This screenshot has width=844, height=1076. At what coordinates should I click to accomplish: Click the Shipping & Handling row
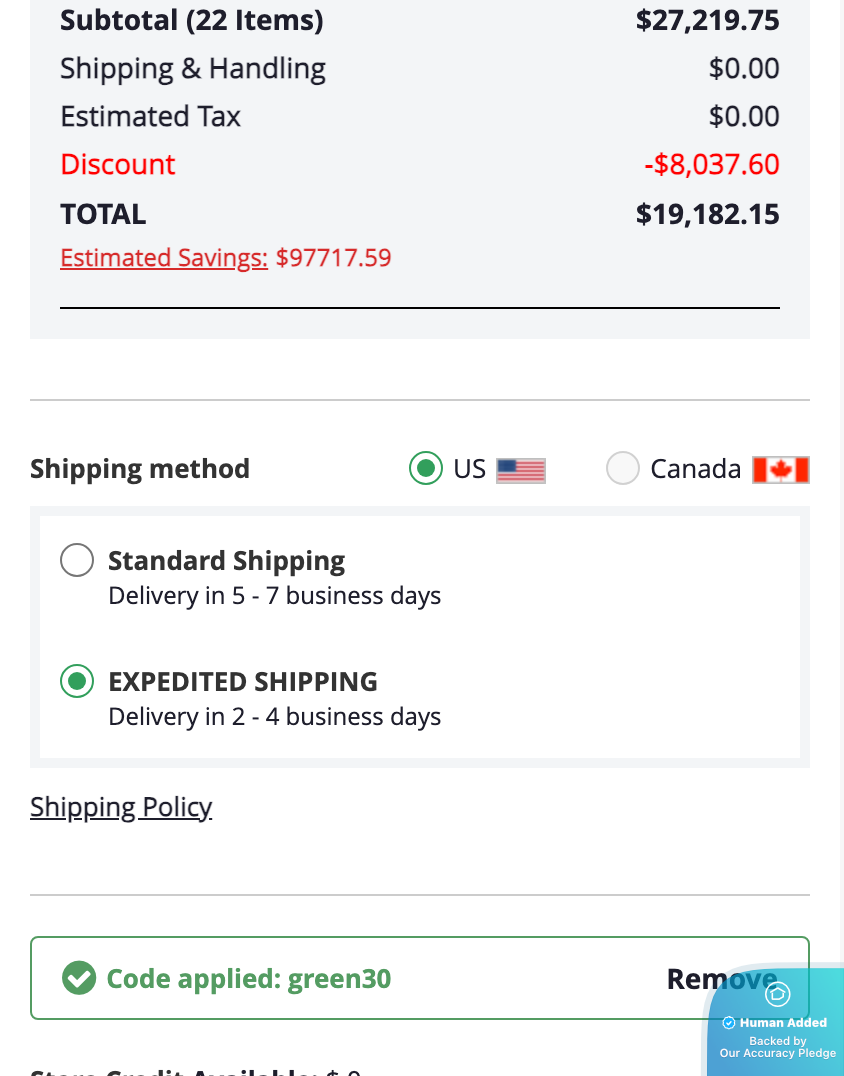pos(193,68)
